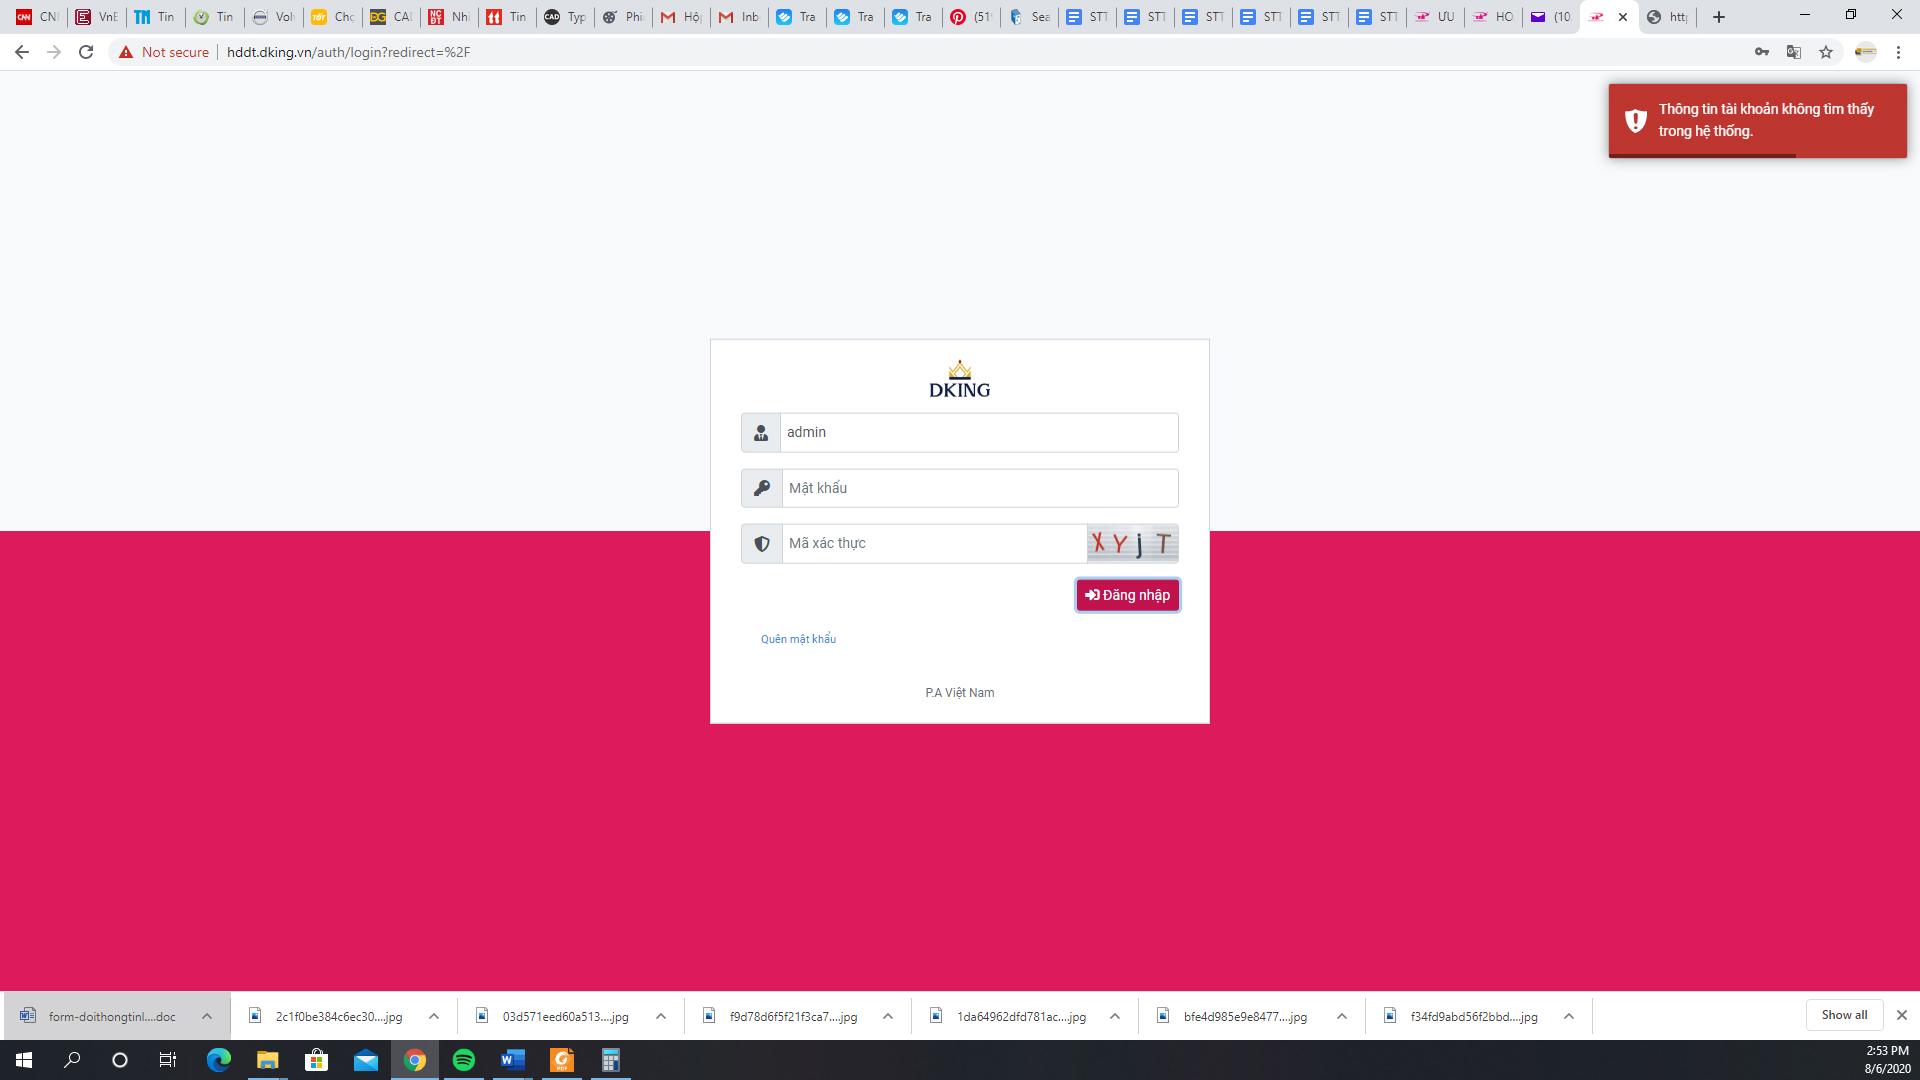
Task: Expand options for 1da64962dfd781ac....jpg
Action: (x=1115, y=1016)
